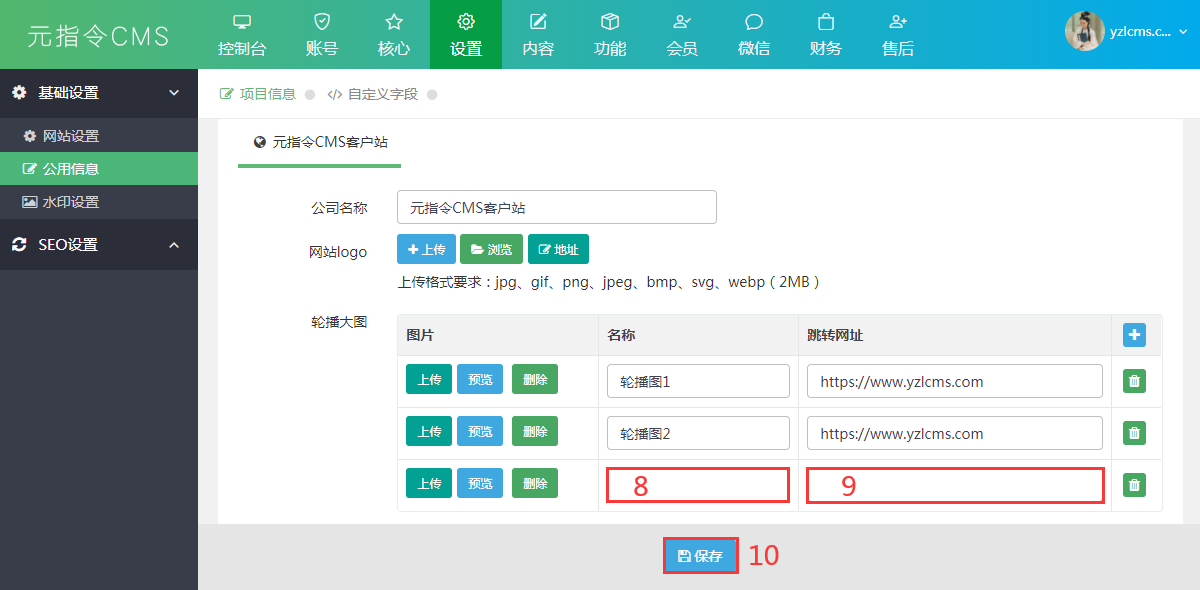Switch to the 项目信息 tab
The height and width of the screenshot is (590, 1200).
pyautogui.click(x=258, y=94)
